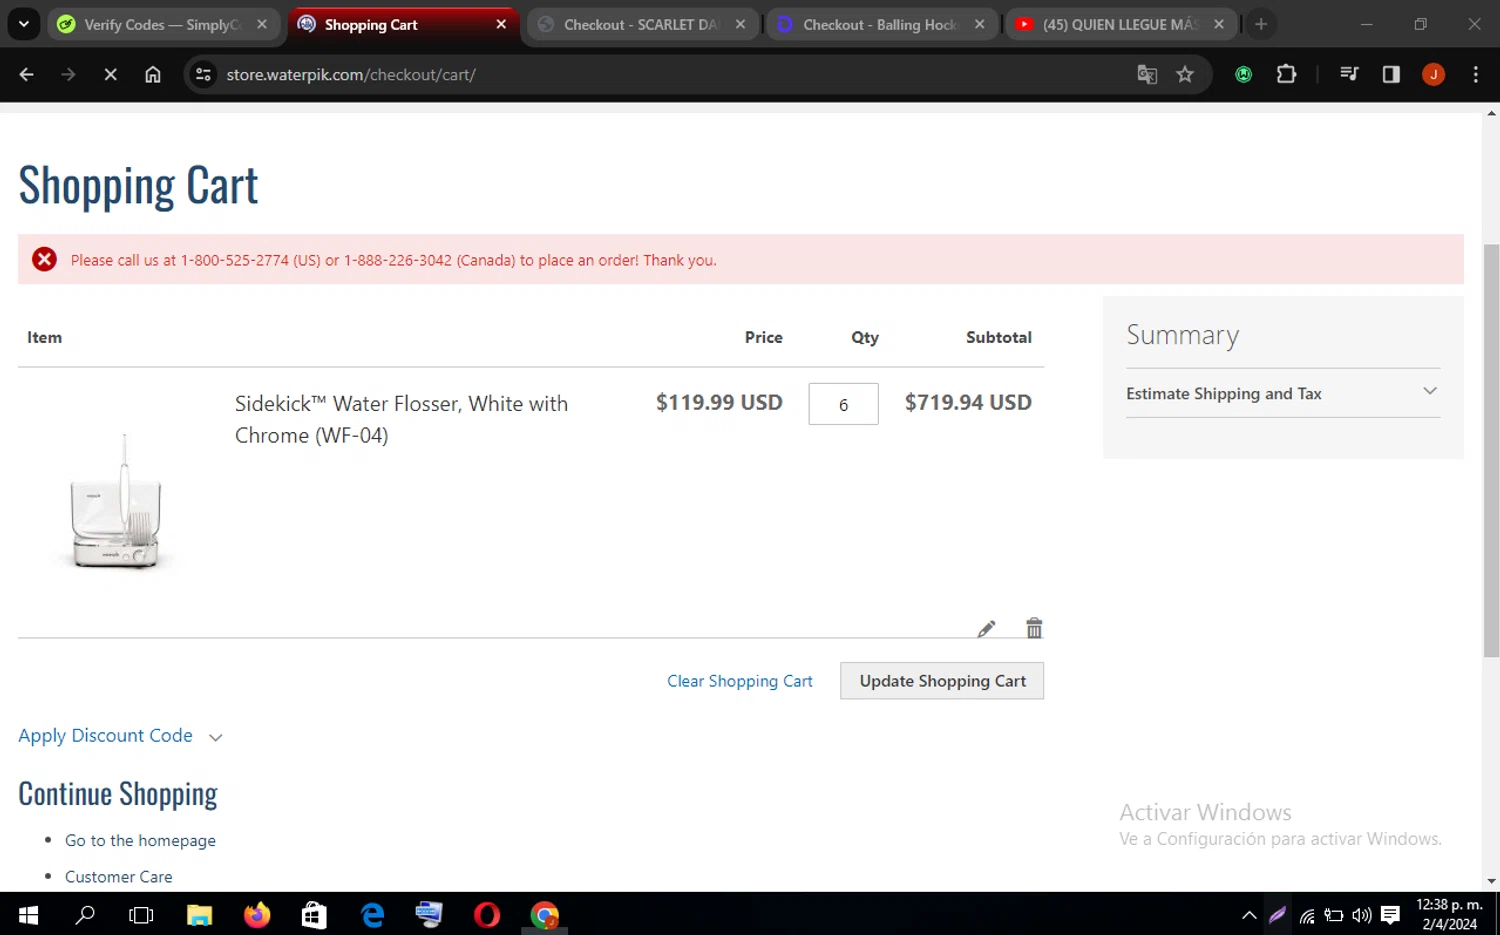Click the quantity input field showing 6
This screenshot has height=935, width=1500.
(x=844, y=404)
